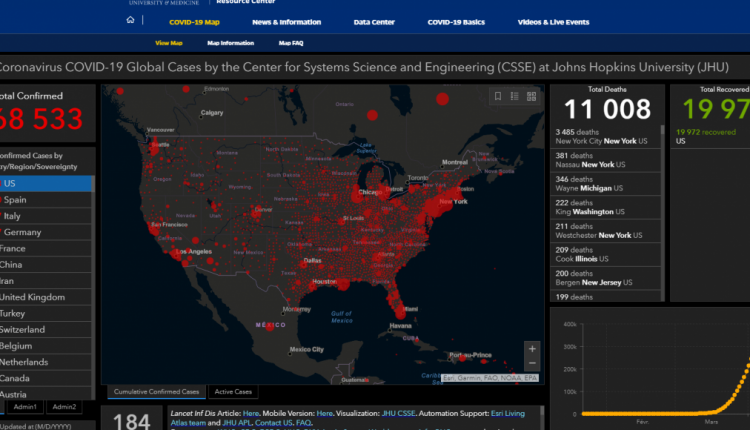Open the Mobile Version Here link

pos(324,413)
